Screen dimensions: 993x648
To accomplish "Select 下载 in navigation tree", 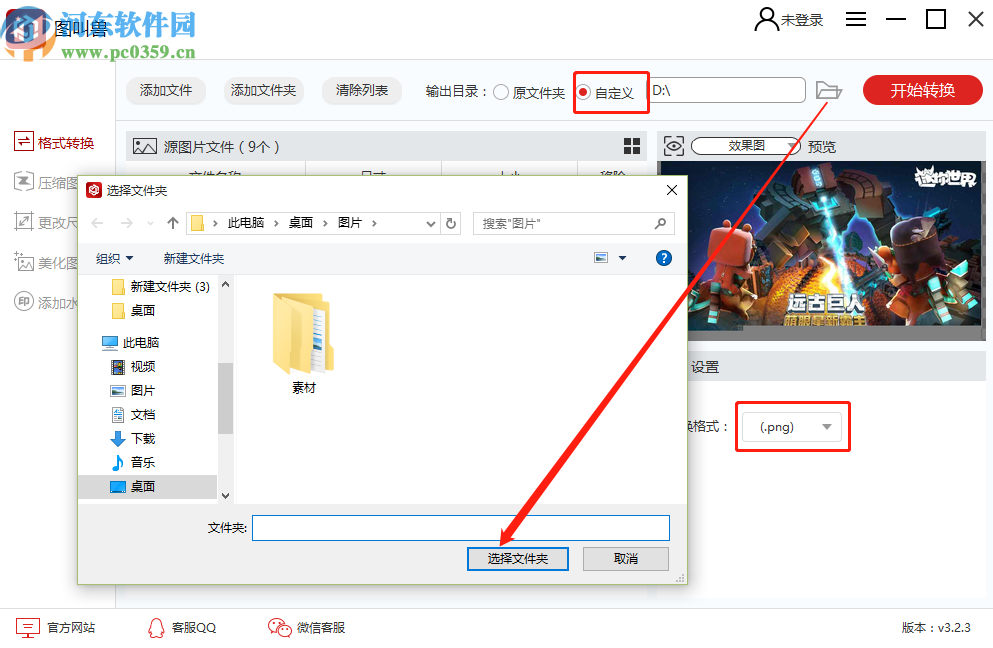I will (133, 438).
